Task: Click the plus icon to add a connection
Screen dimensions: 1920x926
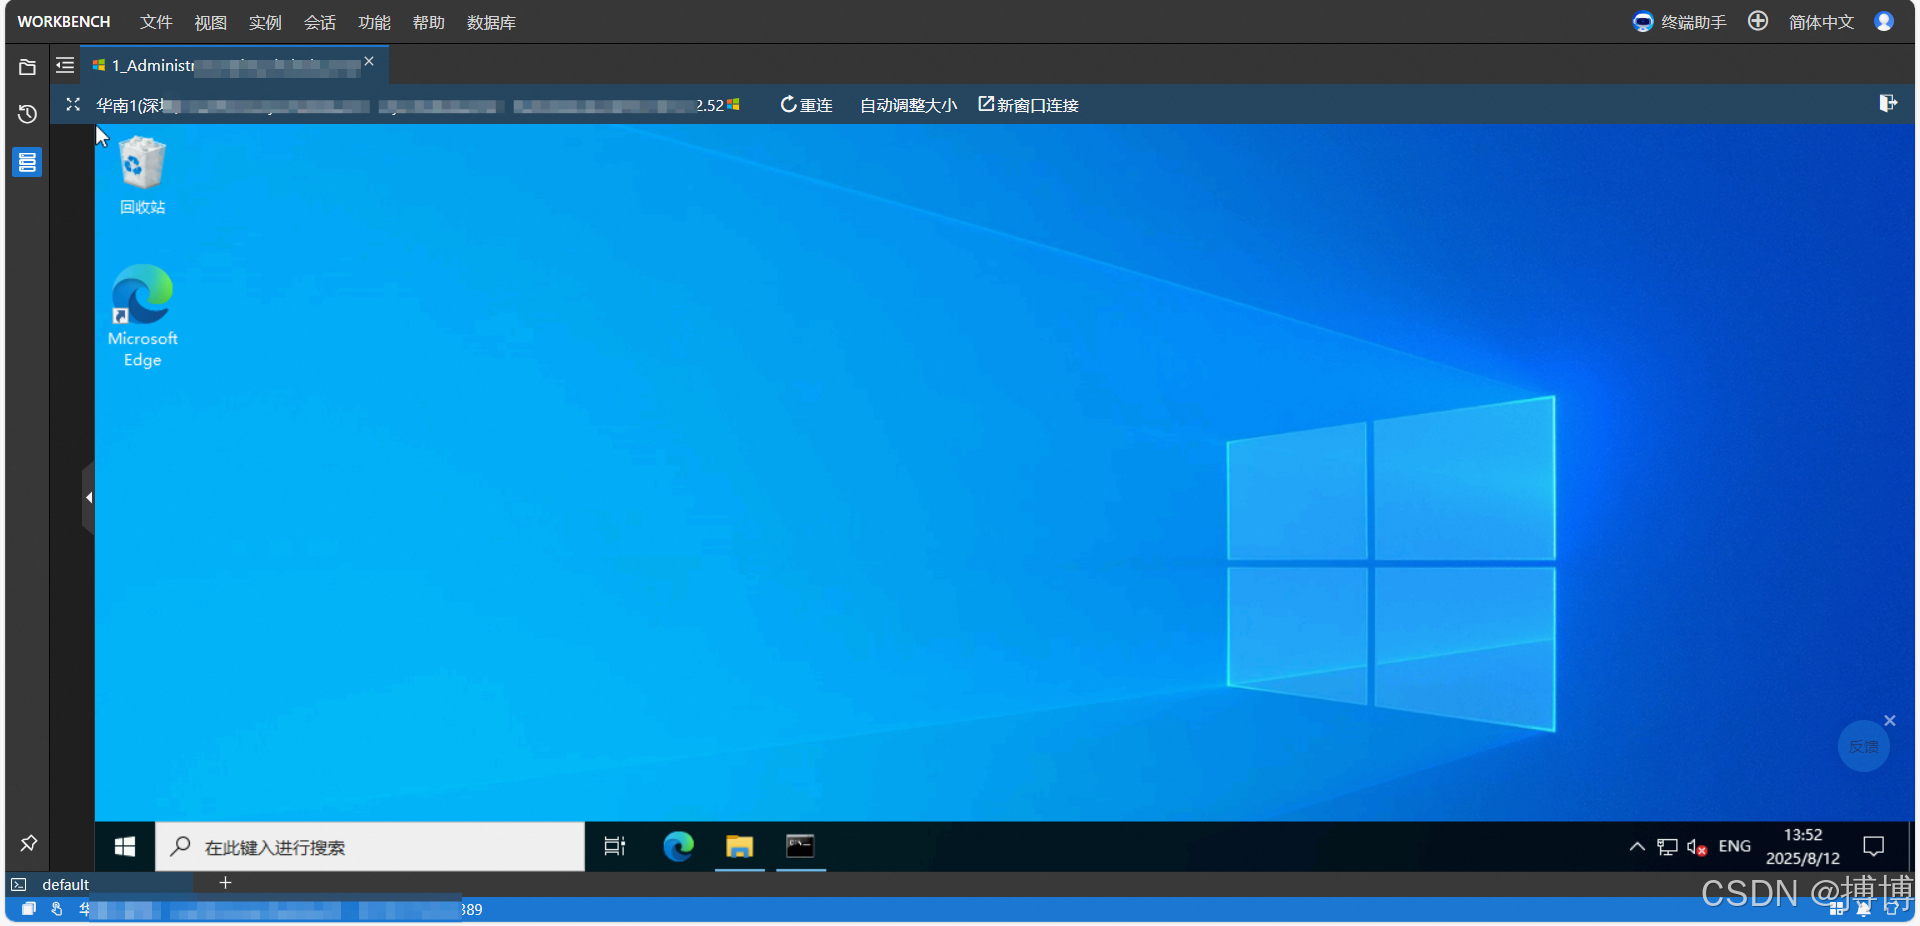Action: [1757, 21]
